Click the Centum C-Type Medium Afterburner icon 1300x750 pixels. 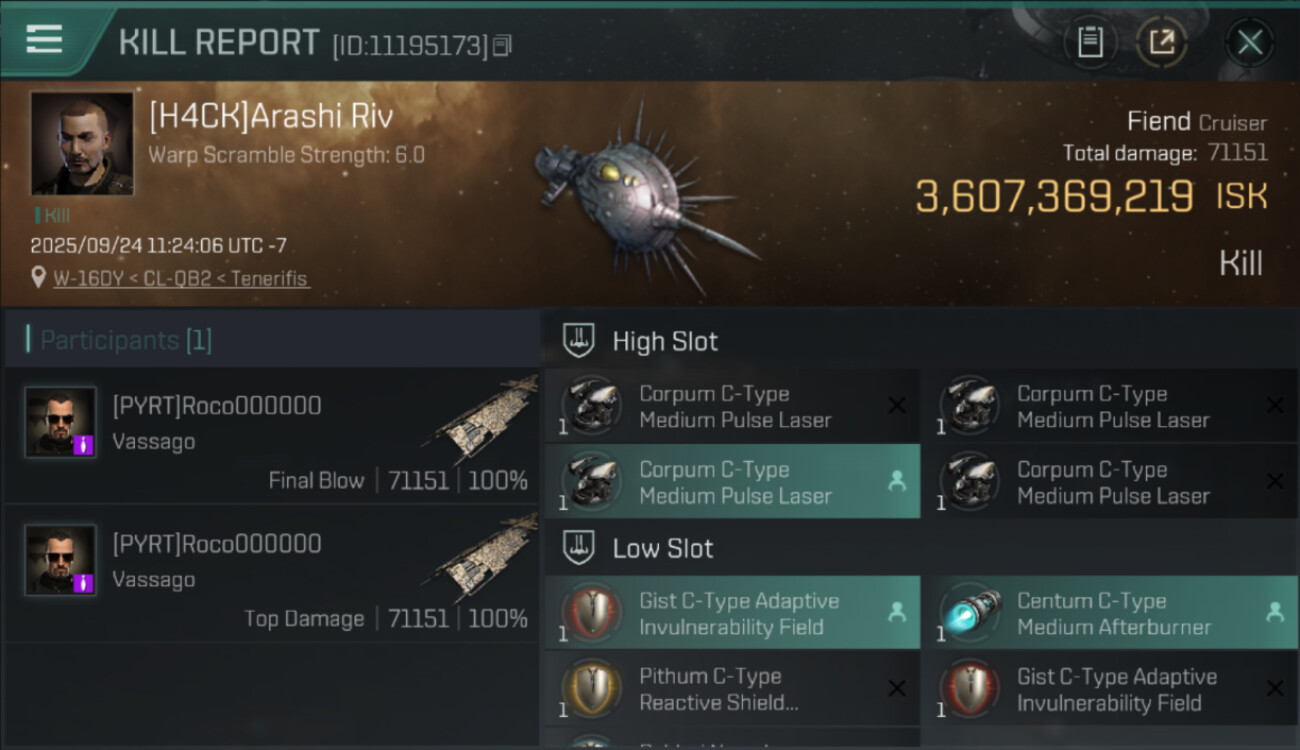(970, 613)
